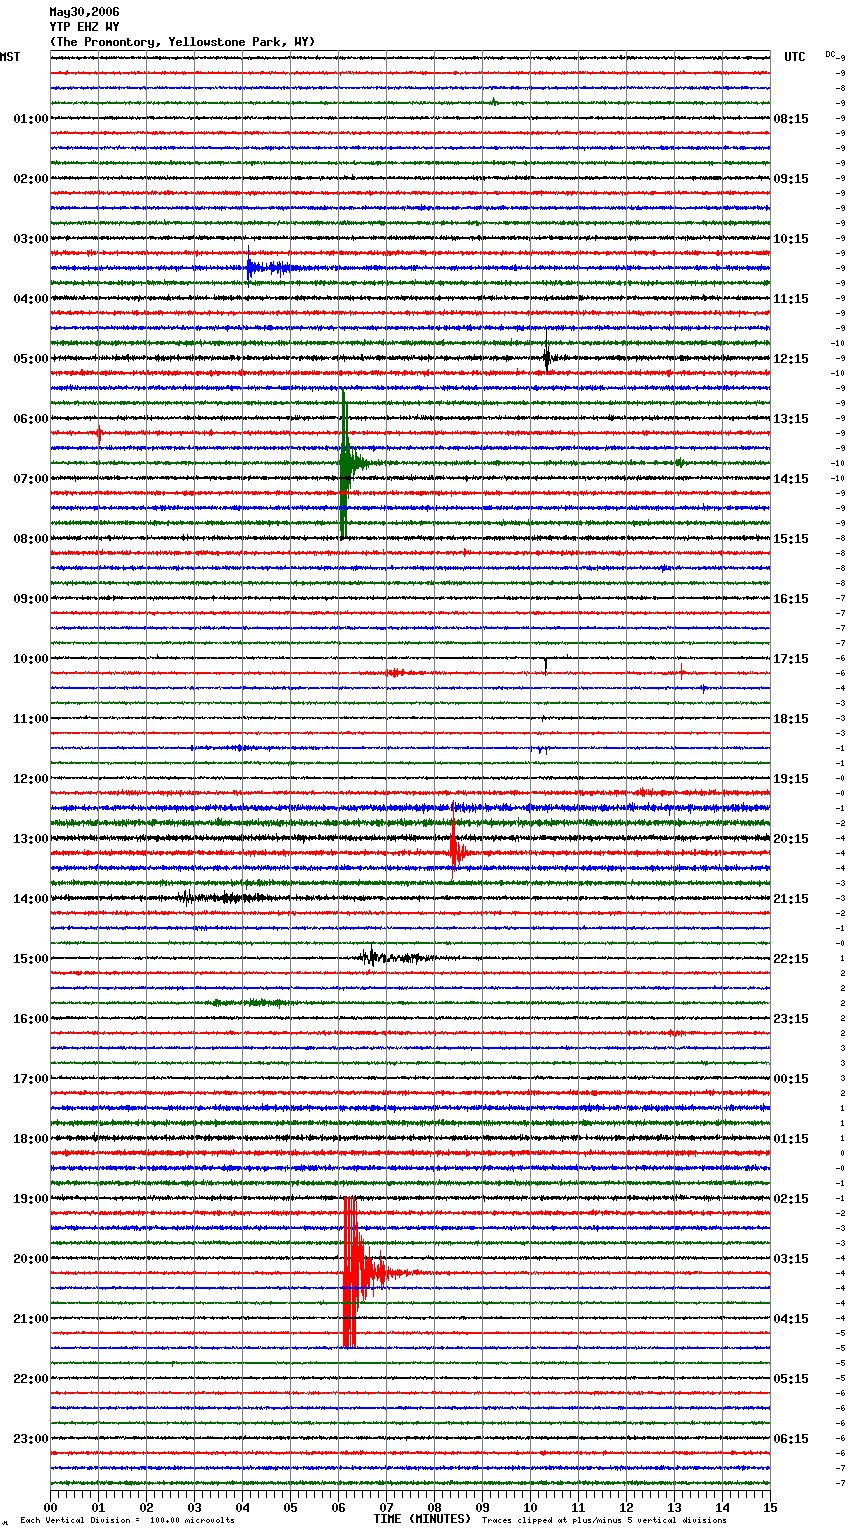Click the UTC column header

pyautogui.click(x=794, y=57)
